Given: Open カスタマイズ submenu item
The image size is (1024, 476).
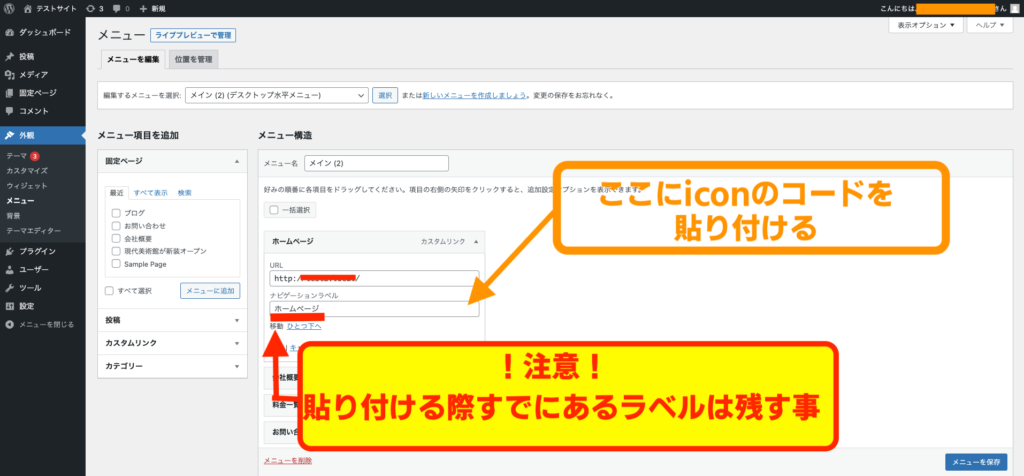Looking at the screenshot, I should point(27,170).
